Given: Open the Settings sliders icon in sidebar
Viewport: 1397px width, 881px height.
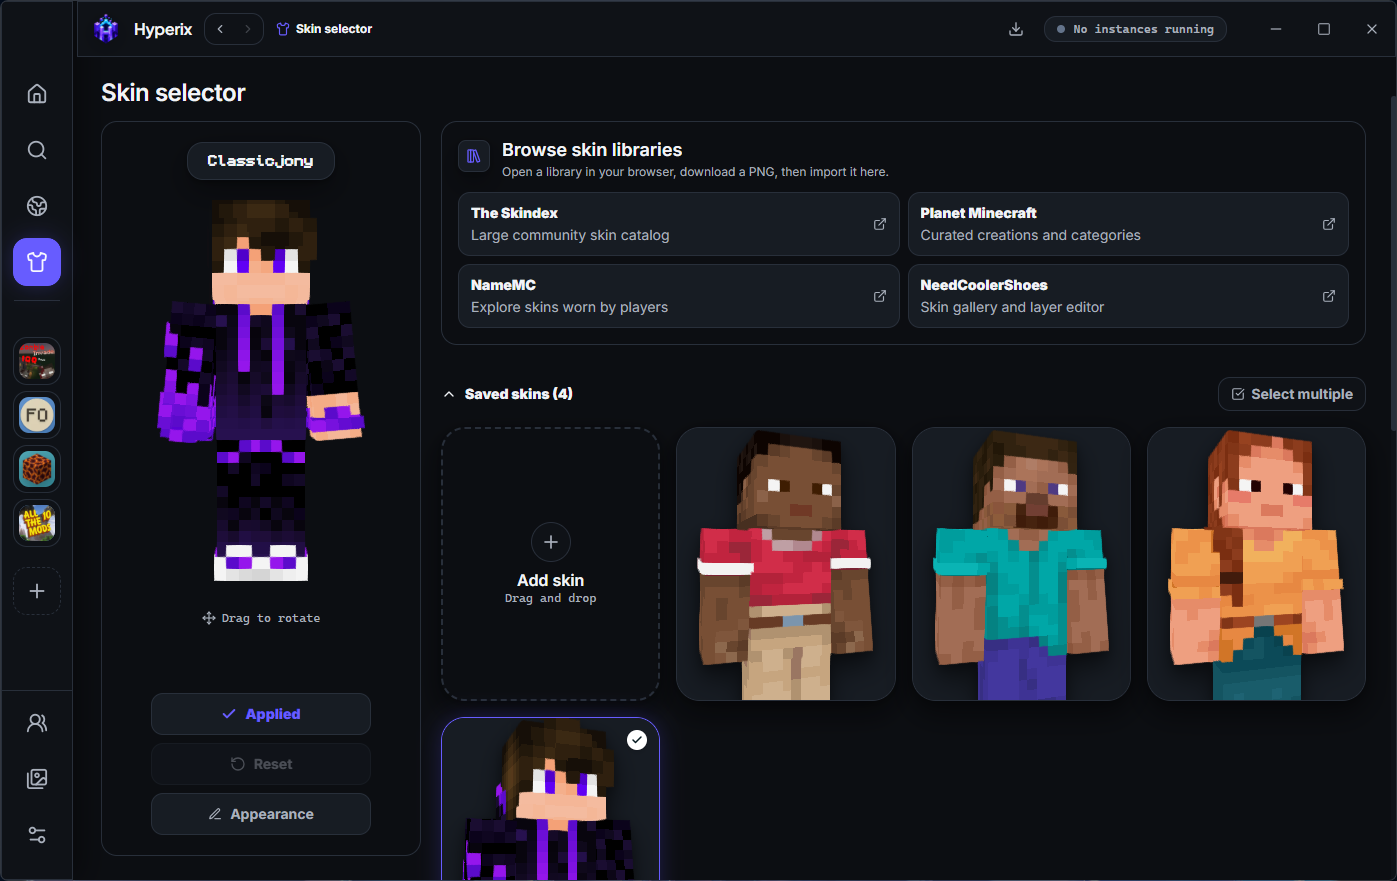Looking at the screenshot, I should coord(37,835).
